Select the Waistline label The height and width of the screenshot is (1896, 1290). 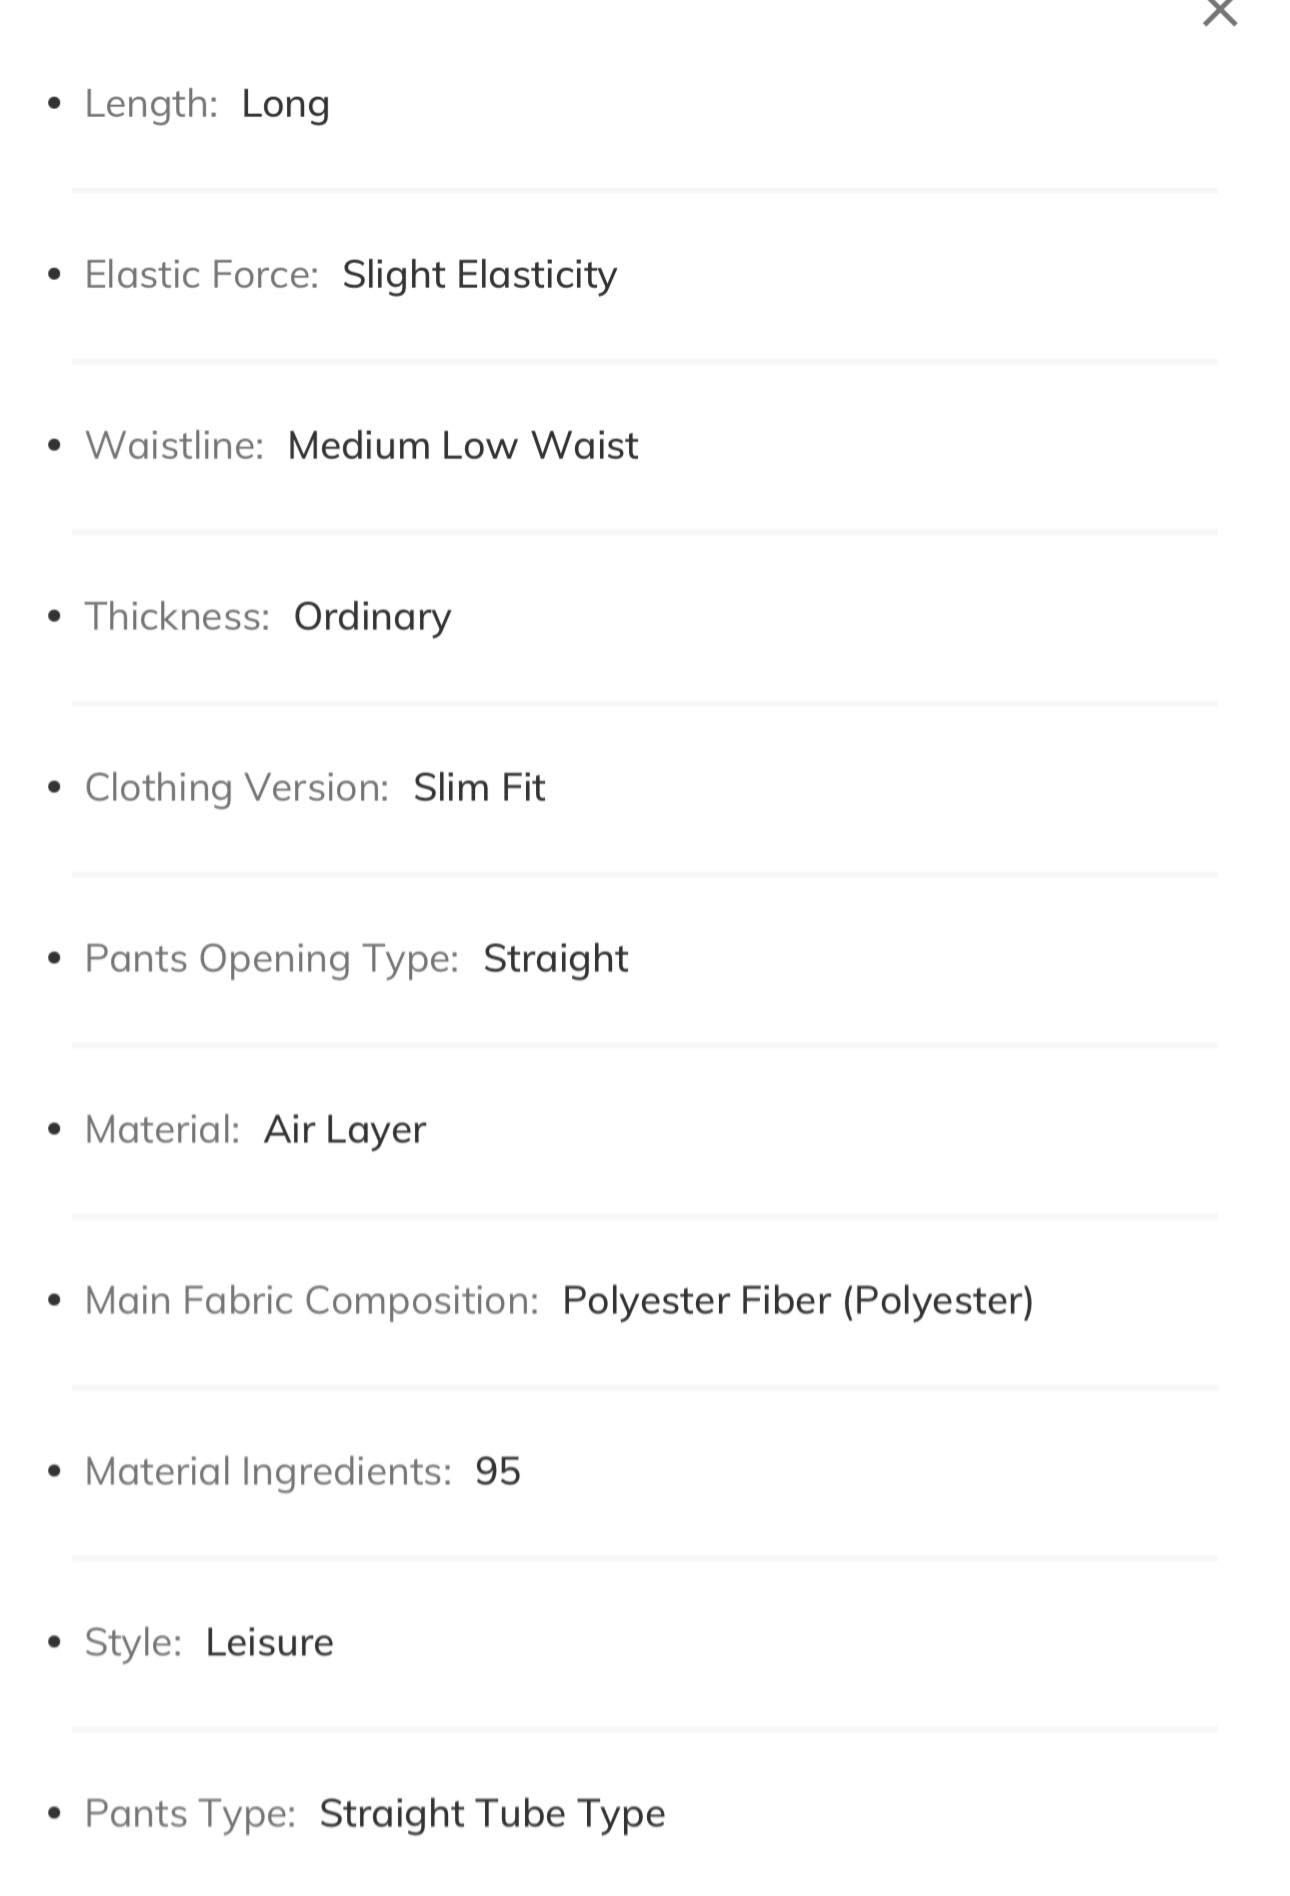click(x=174, y=445)
